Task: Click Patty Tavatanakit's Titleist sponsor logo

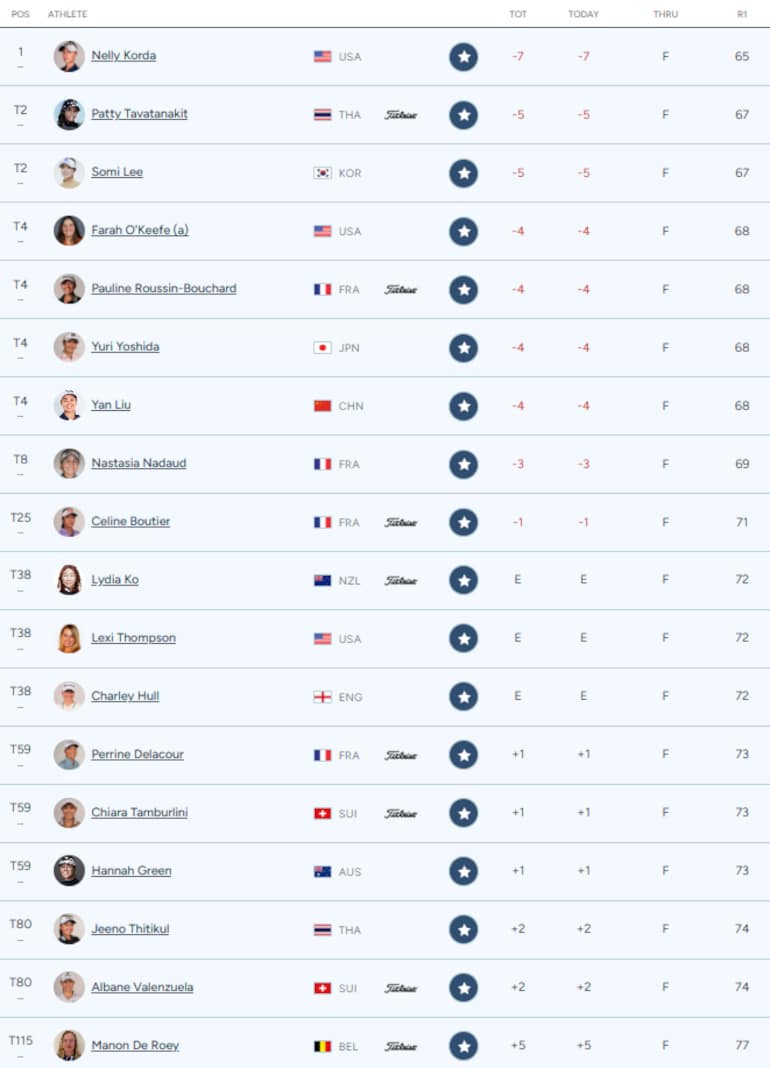Action: tap(401, 115)
